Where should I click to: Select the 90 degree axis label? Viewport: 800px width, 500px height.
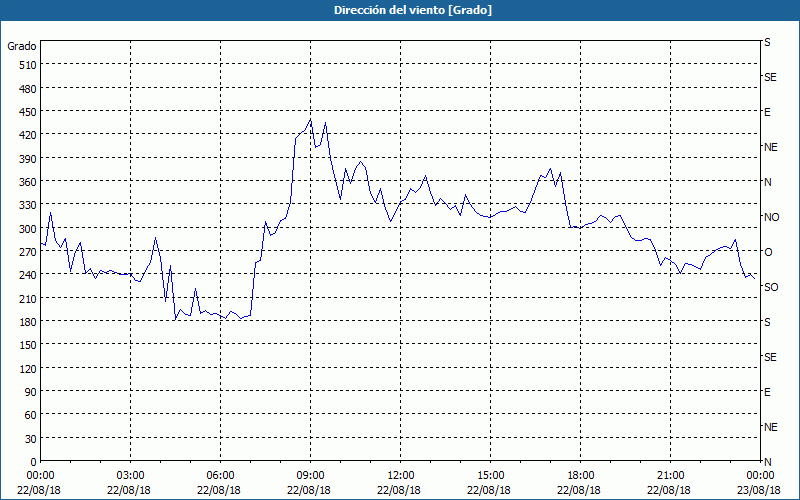point(31,392)
